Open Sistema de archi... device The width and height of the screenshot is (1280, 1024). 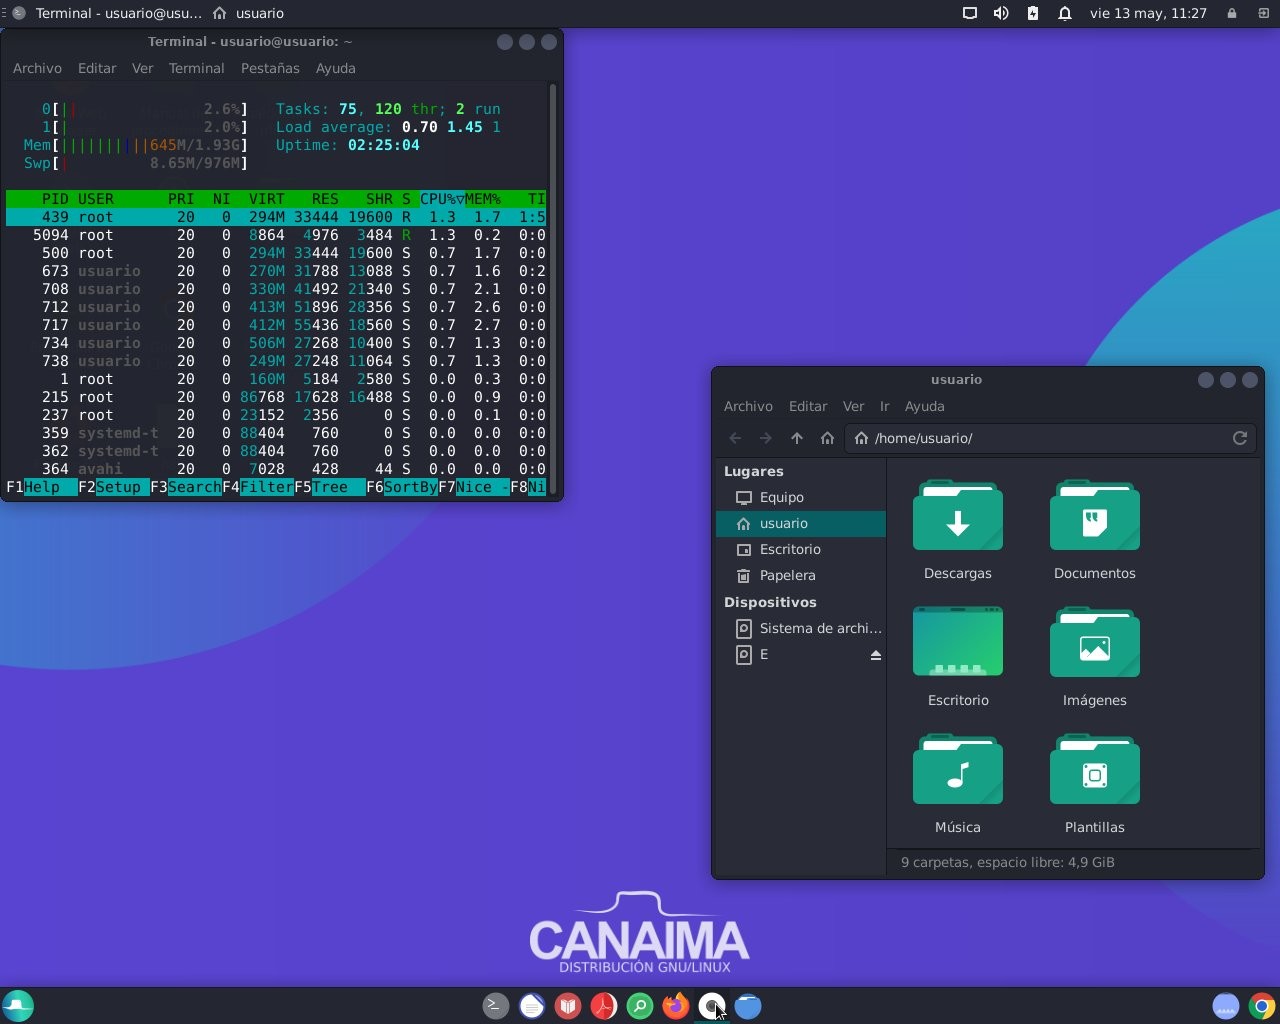coord(801,628)
